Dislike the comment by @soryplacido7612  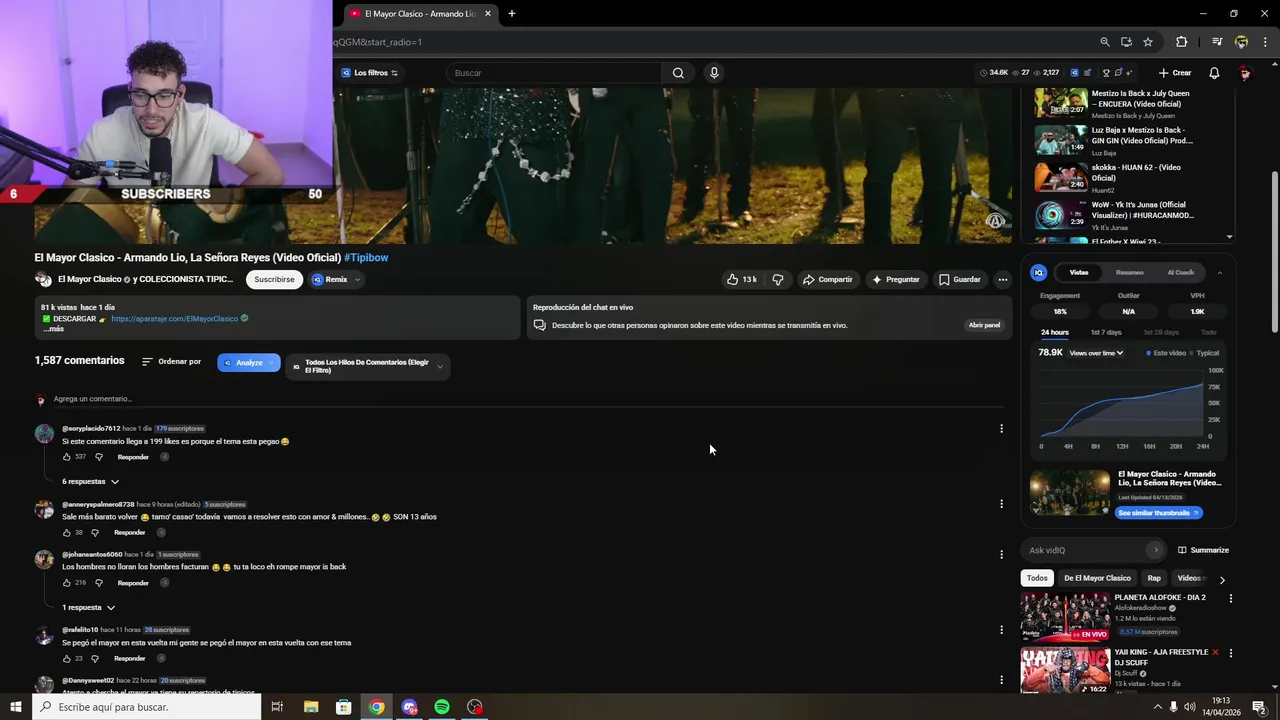coord(99,457)
